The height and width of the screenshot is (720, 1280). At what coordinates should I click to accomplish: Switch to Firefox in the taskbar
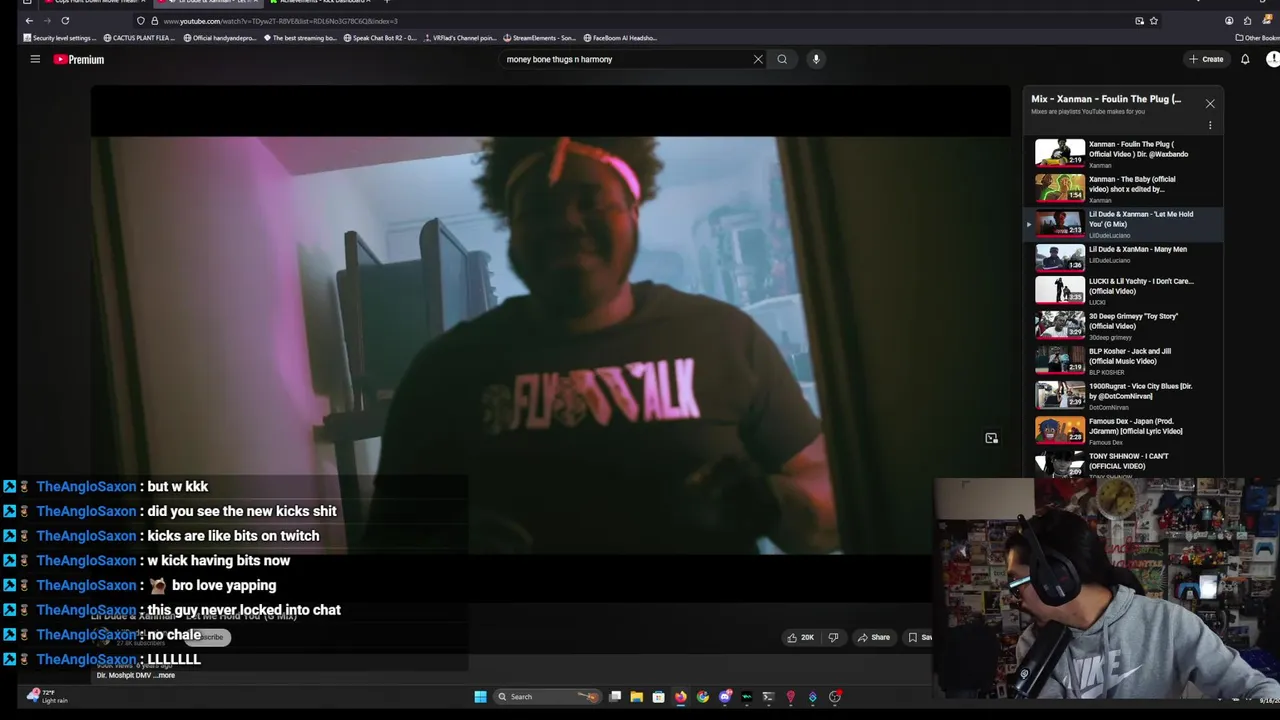click(680, 697)
